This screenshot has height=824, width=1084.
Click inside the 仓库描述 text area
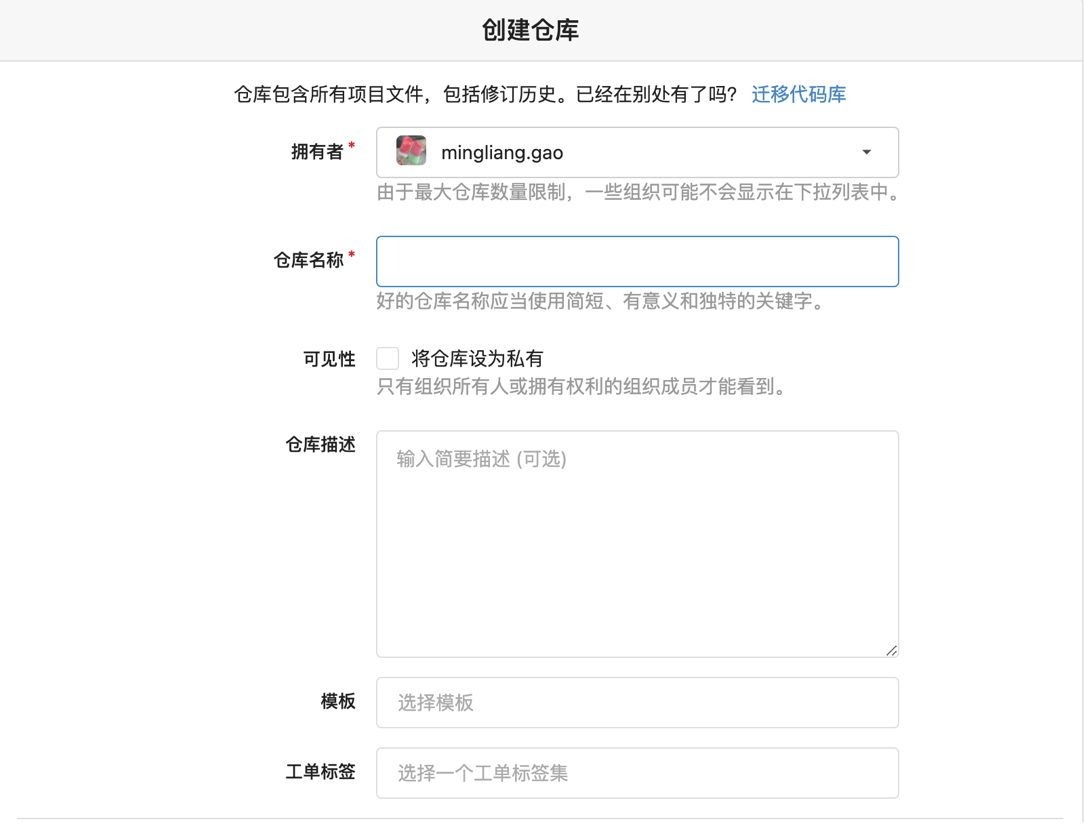tap(637, 543)
